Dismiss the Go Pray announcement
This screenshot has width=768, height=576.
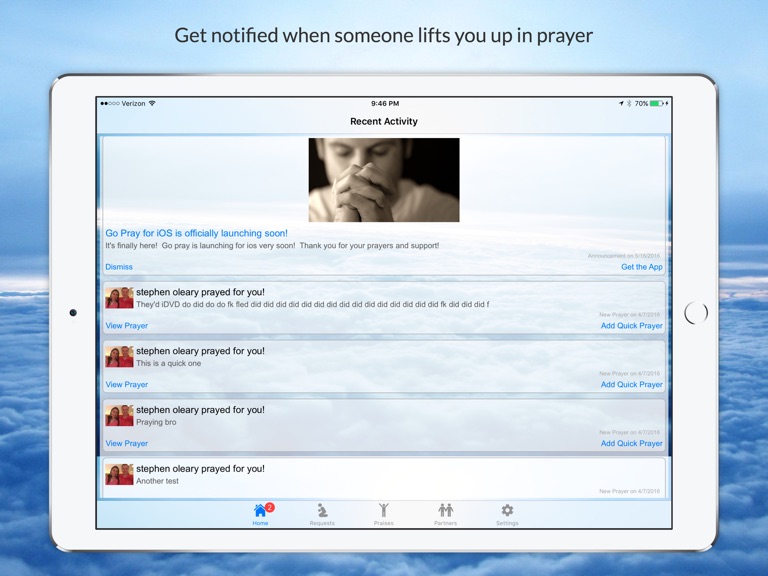pos(119,267)
